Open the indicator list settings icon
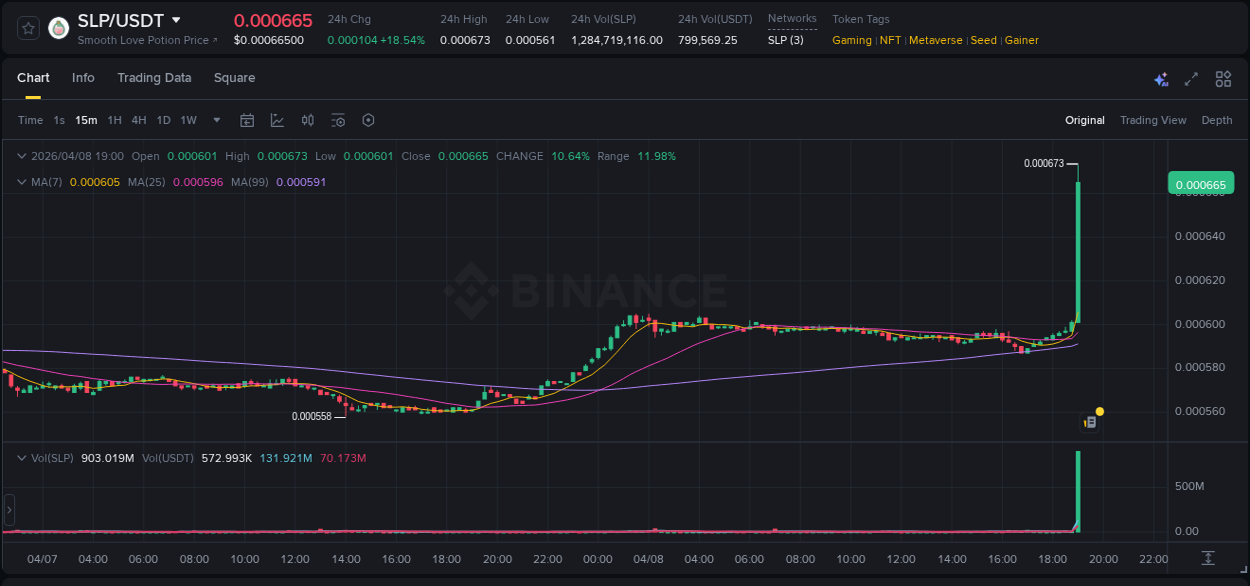Image resolution: width=1250 pixels, height=586 pixels. 338,120
